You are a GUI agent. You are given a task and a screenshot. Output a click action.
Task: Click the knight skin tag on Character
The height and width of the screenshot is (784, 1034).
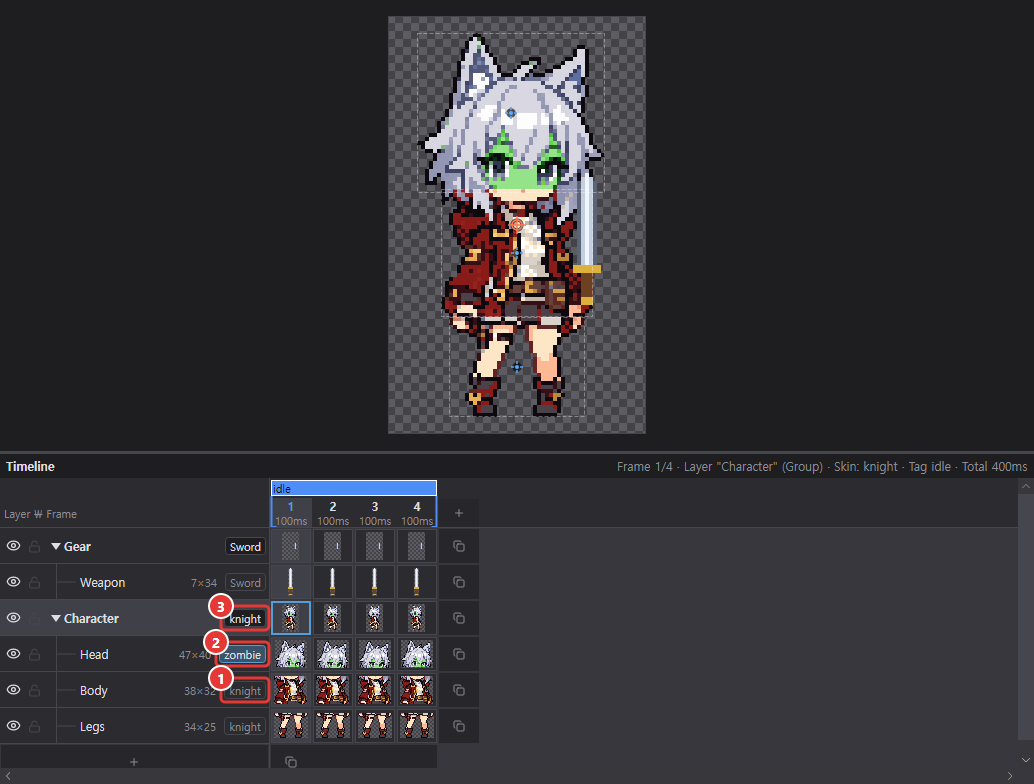(x=245, y=619)
